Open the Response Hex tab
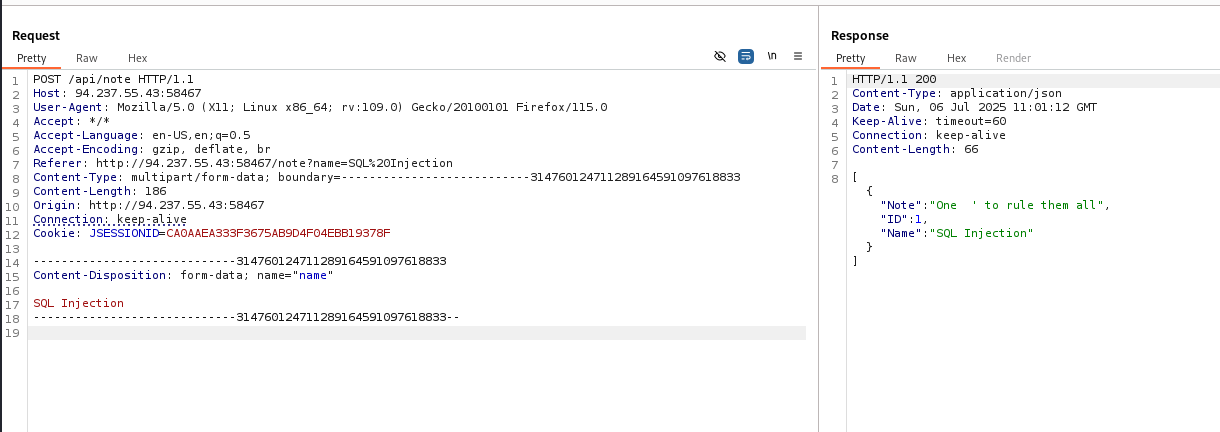 tap(956, 58)
